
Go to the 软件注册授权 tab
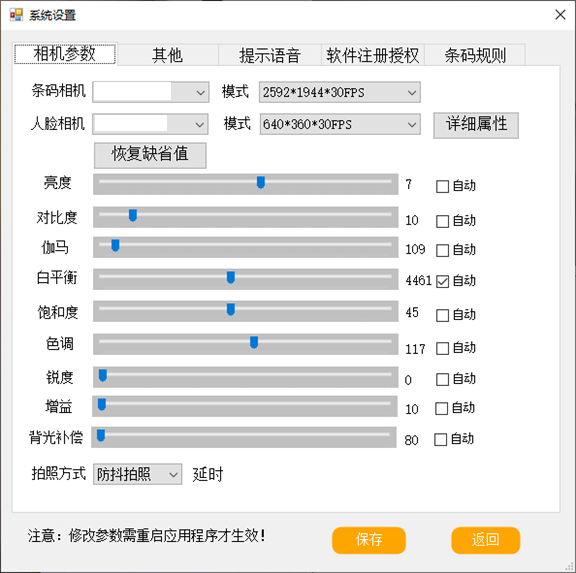[373, 55]
